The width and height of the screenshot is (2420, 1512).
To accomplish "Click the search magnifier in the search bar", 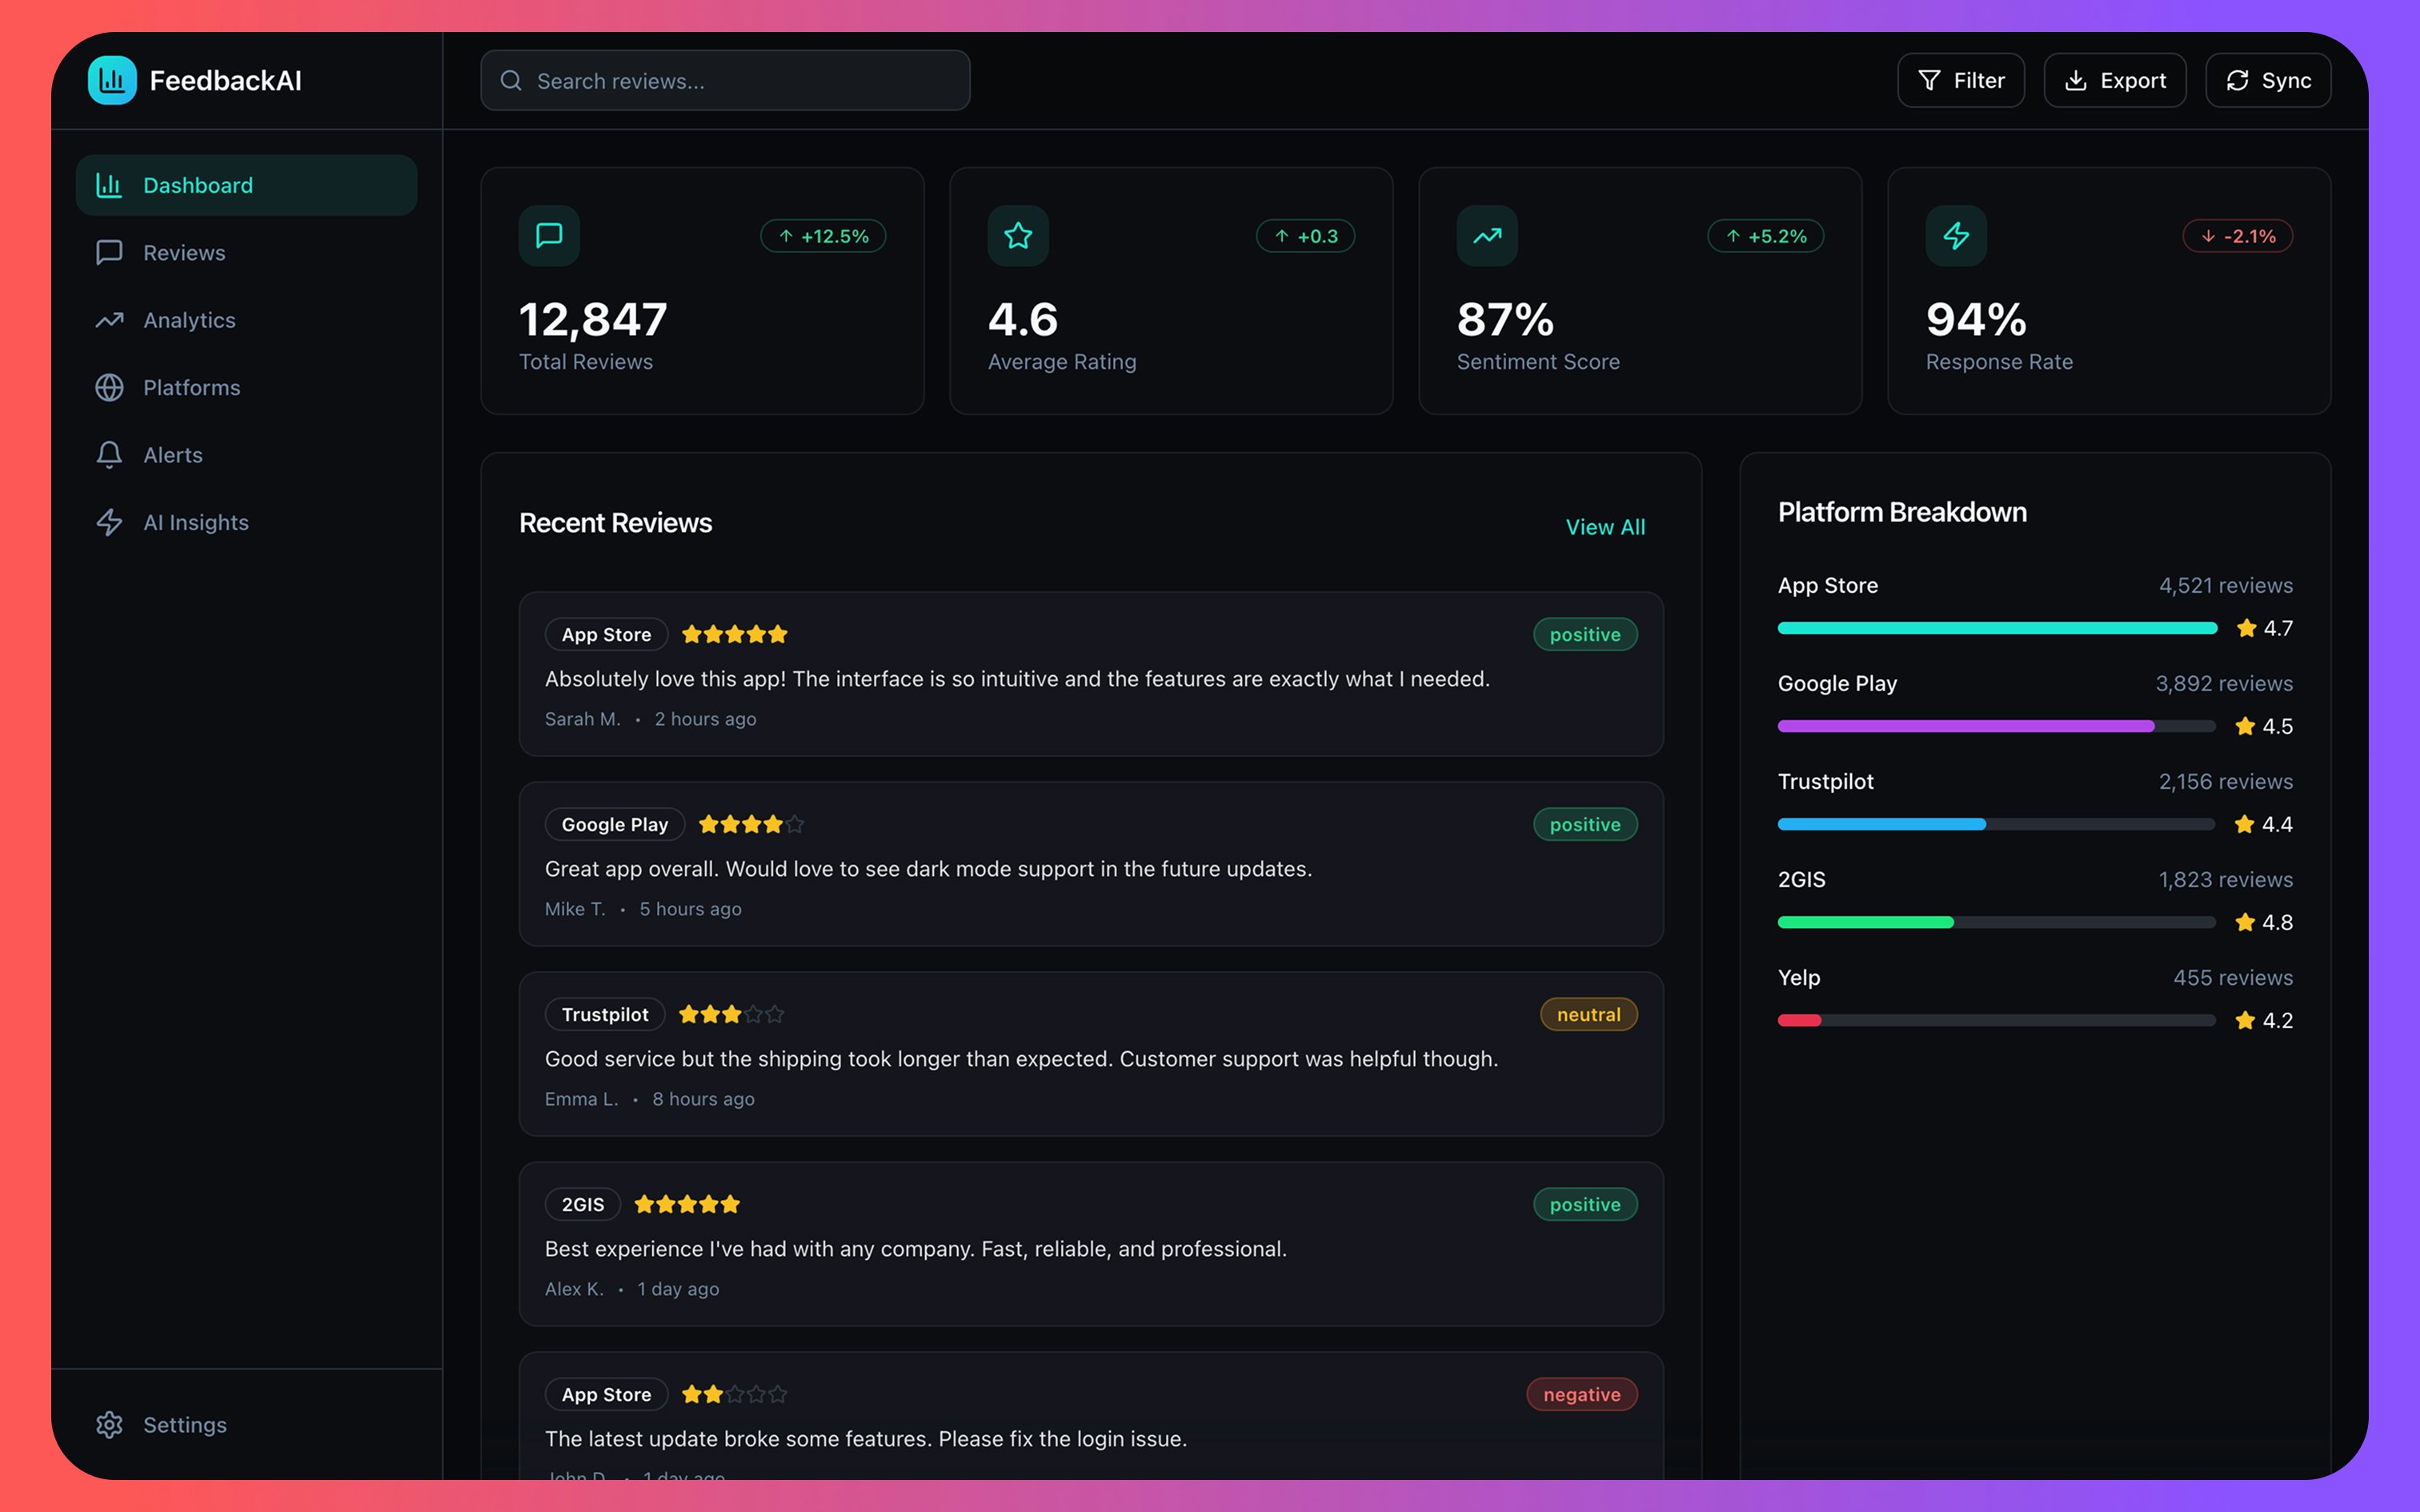I will pos(511,80).
